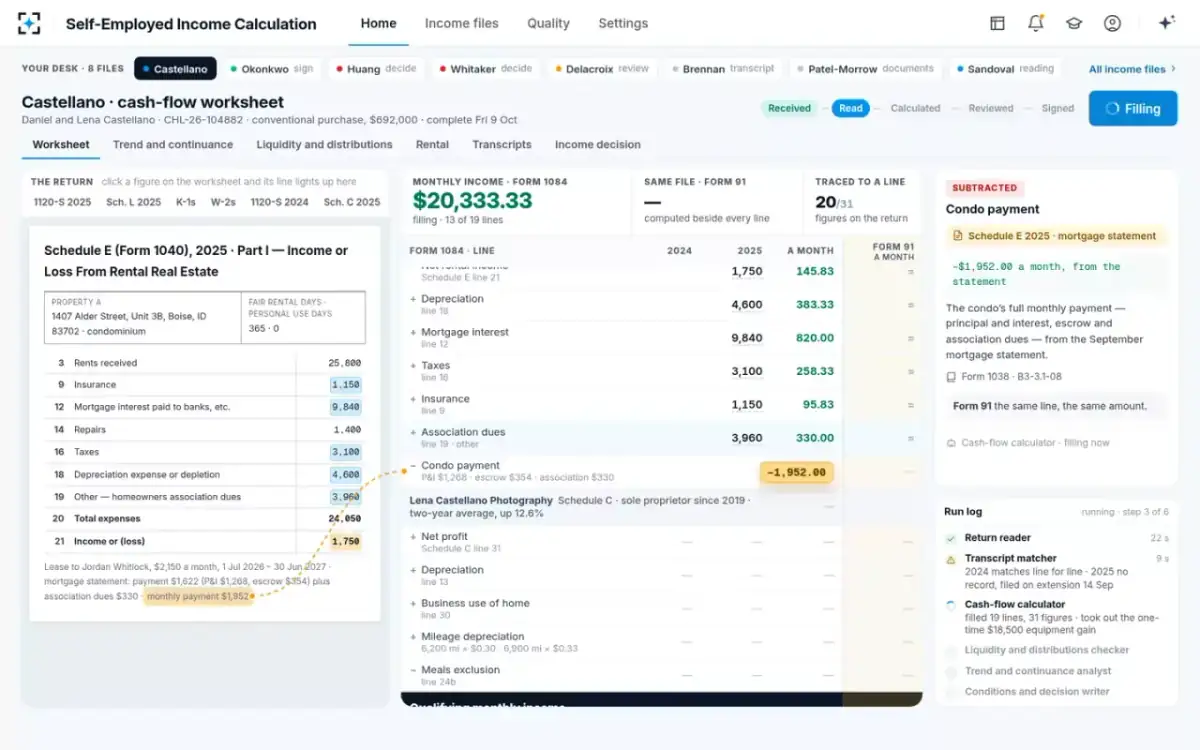Show the 1120-S 2025 return
1200x750 pixels.
[x=61, y=202]
